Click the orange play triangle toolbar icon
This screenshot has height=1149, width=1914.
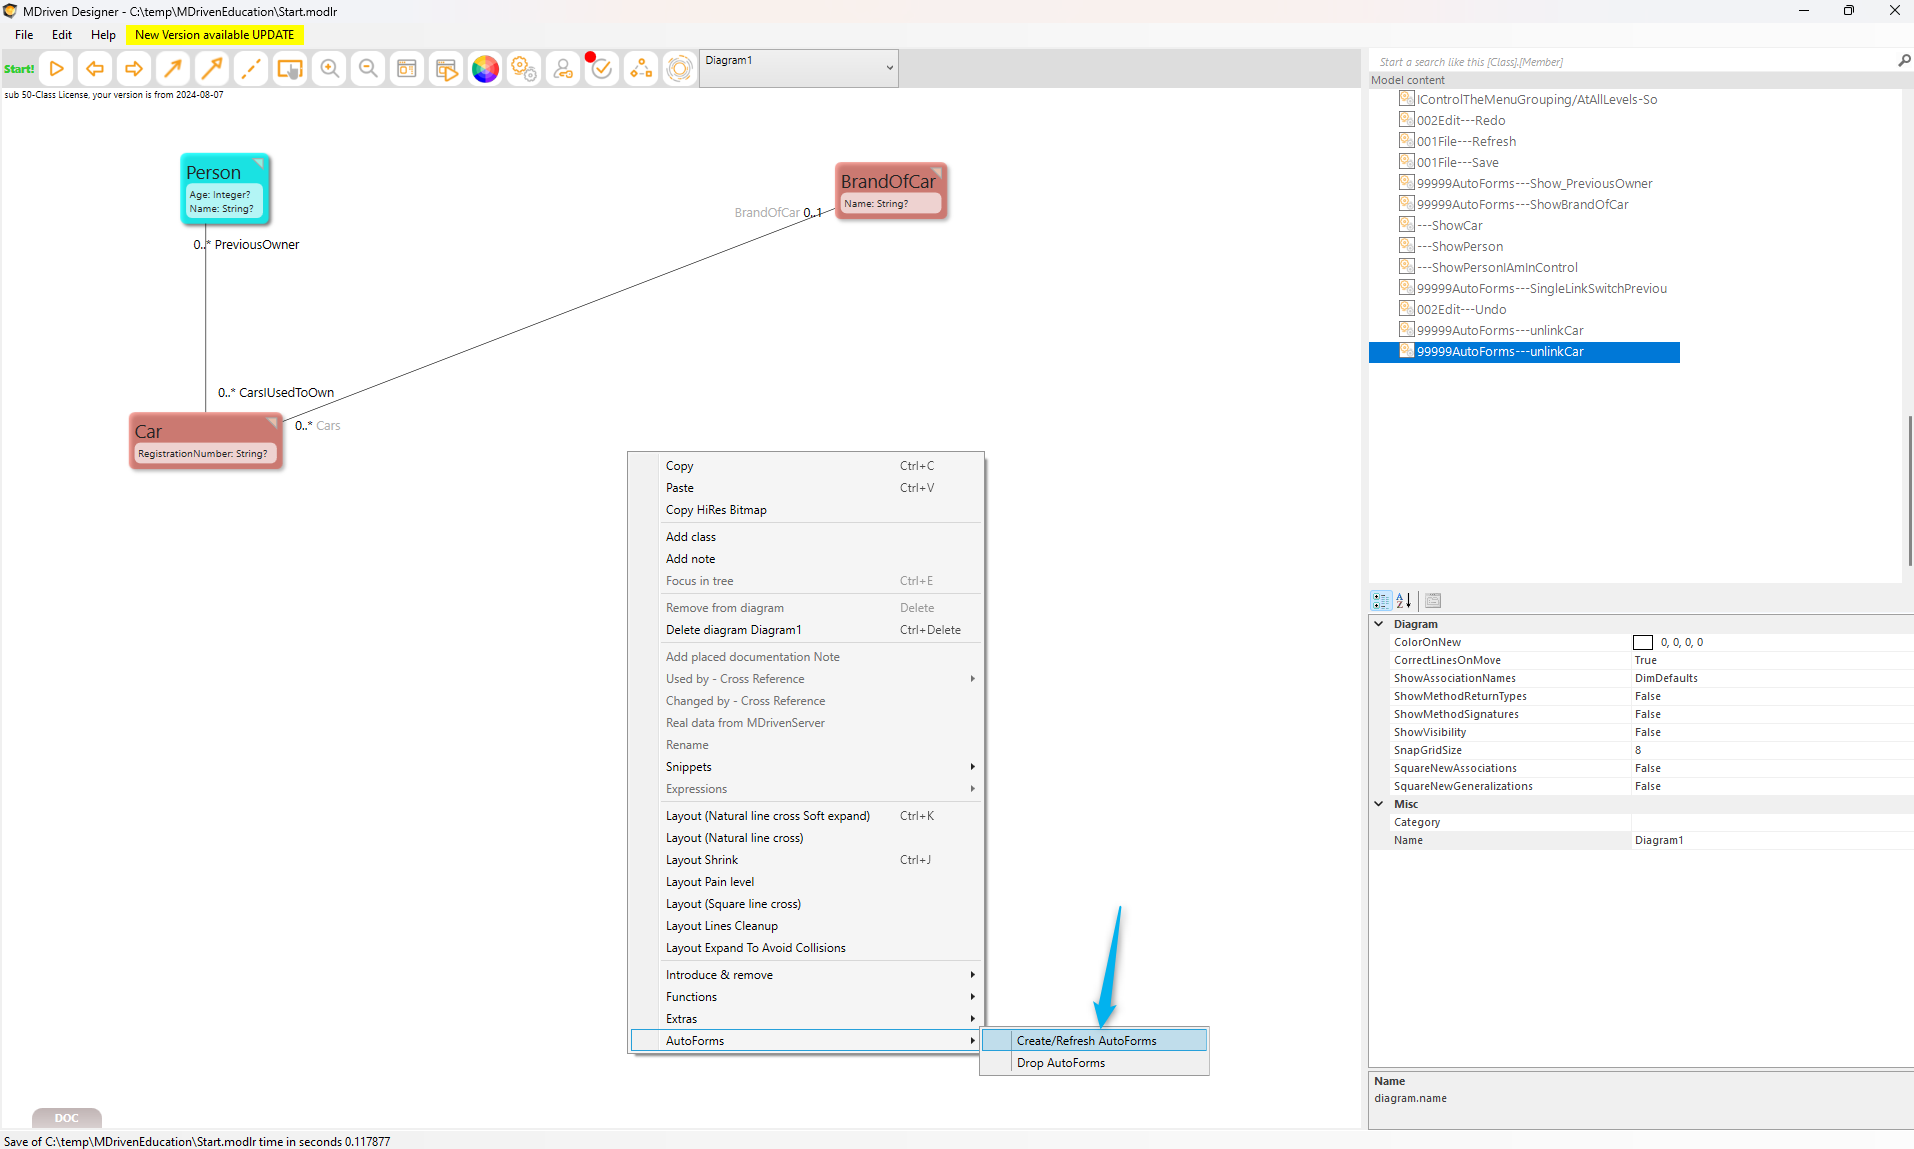[x=57, y=69]
